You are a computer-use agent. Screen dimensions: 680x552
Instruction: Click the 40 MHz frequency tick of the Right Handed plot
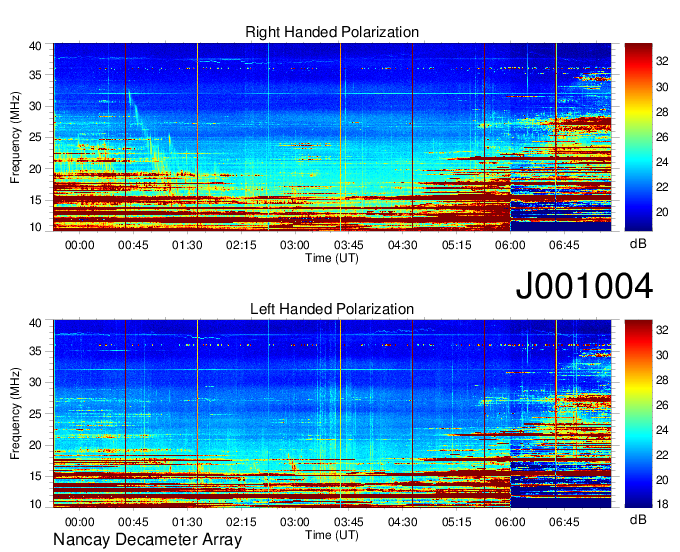pyautogui.click(x=35, y=46)
